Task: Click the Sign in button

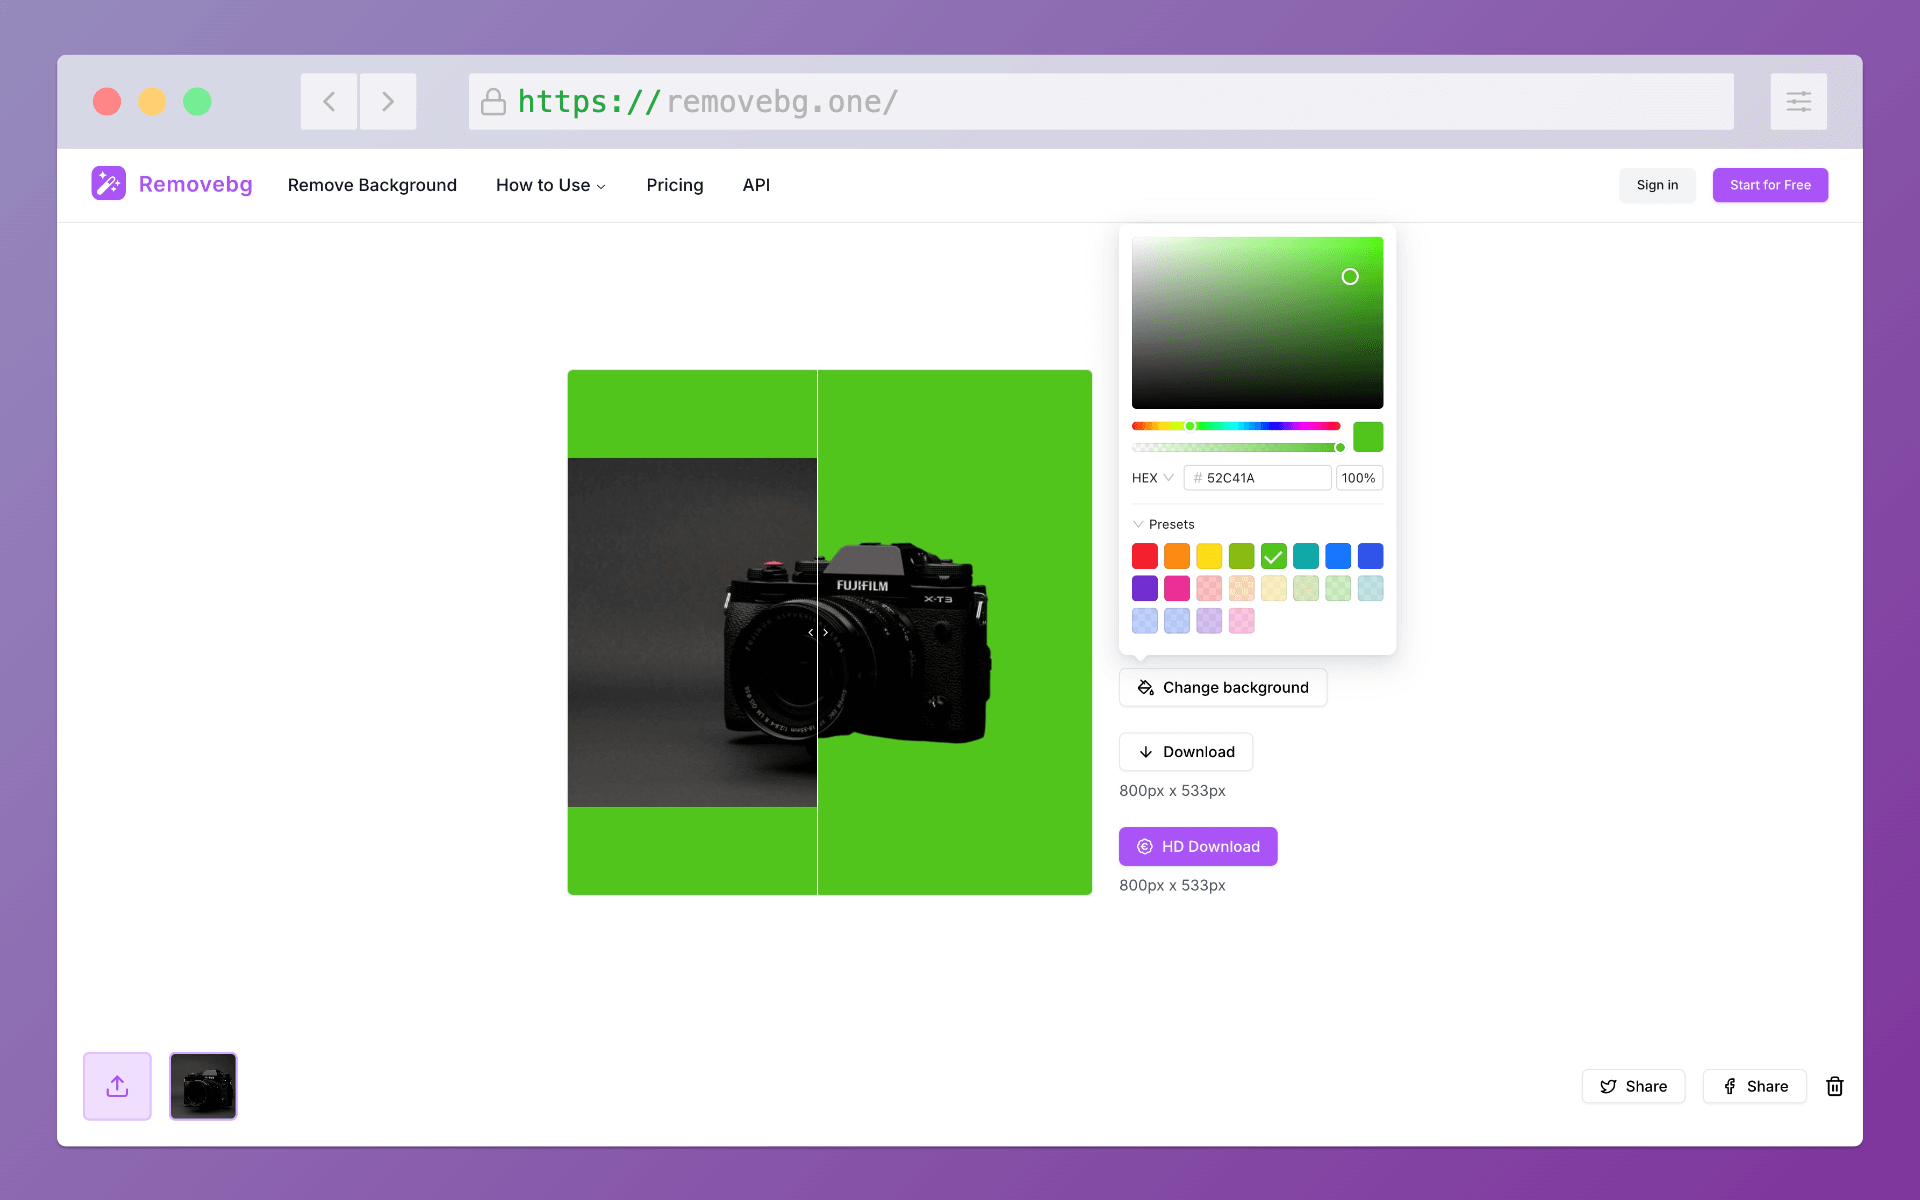Action: 1656,184
